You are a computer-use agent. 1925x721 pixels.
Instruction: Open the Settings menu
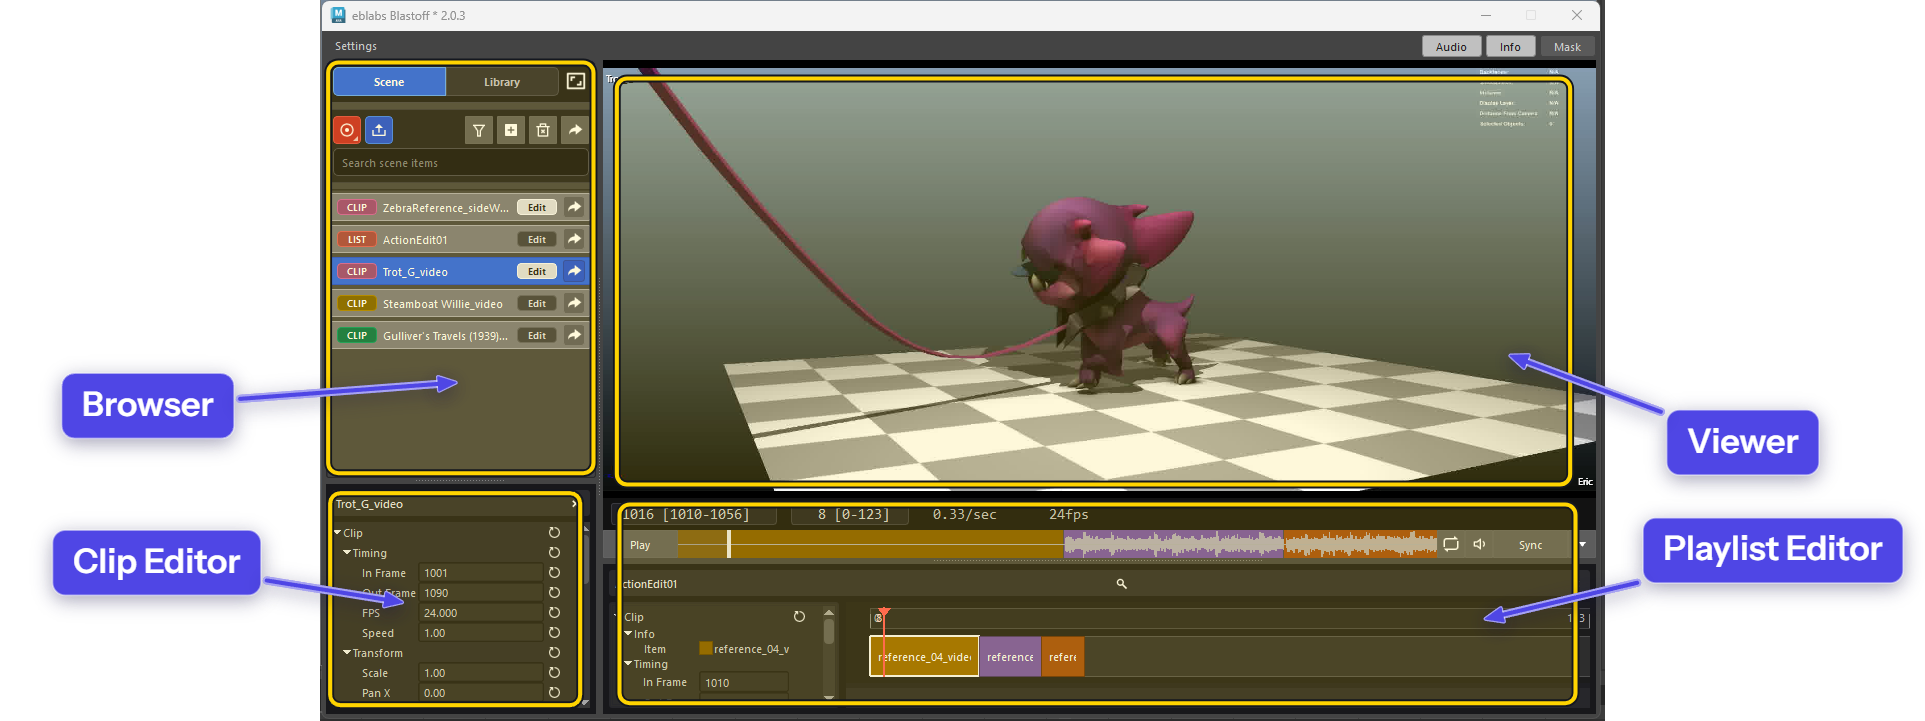coord(356,46)
